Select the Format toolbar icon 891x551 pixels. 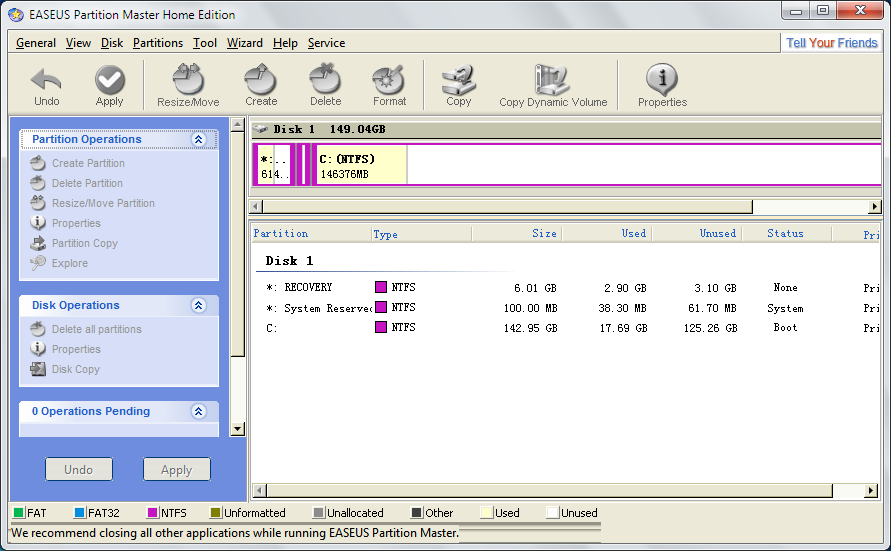pyautogui.click(x=389, y=79)
